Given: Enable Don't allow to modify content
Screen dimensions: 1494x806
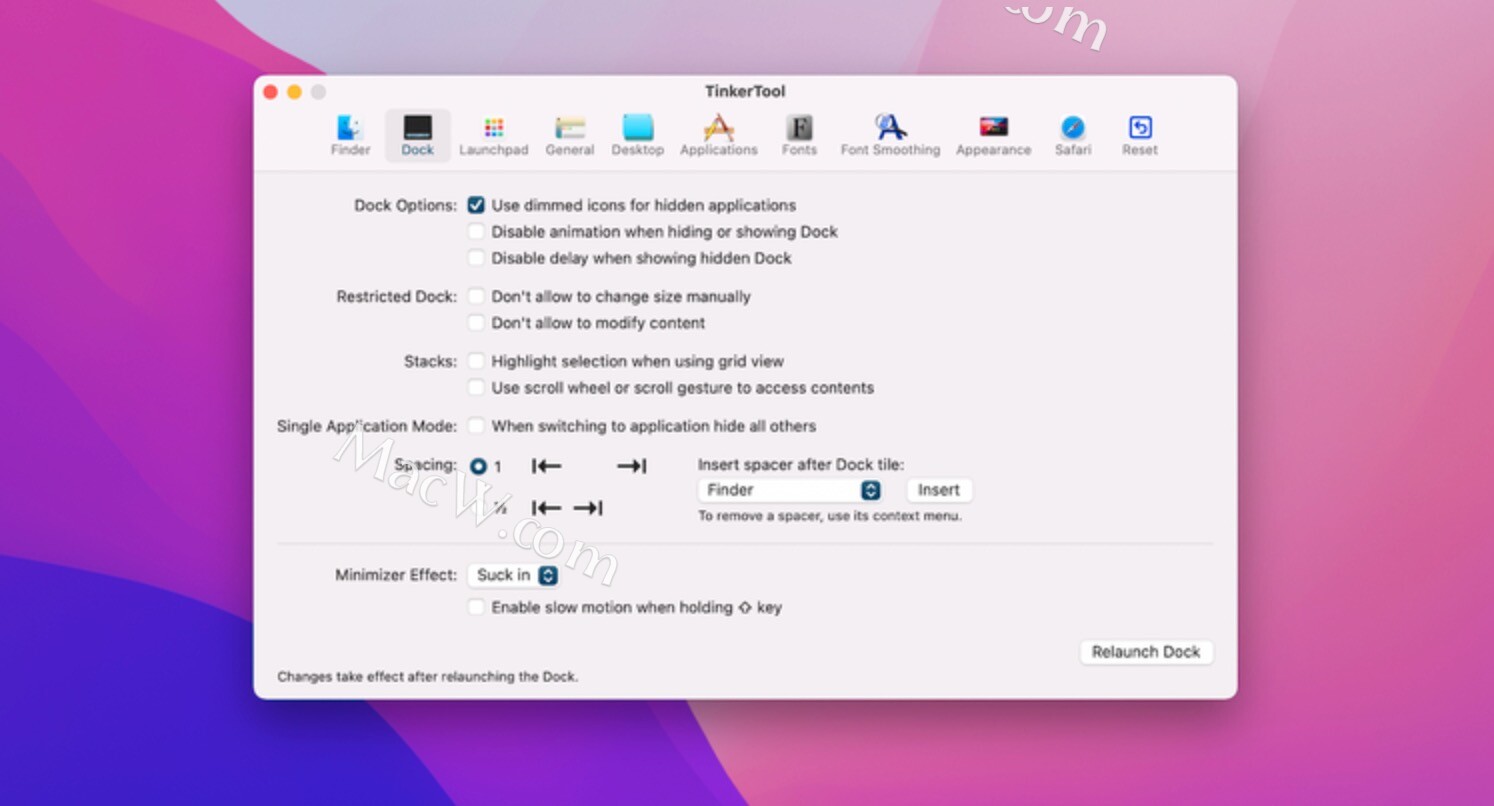Looking at the screenshot, I should (477, 322).
